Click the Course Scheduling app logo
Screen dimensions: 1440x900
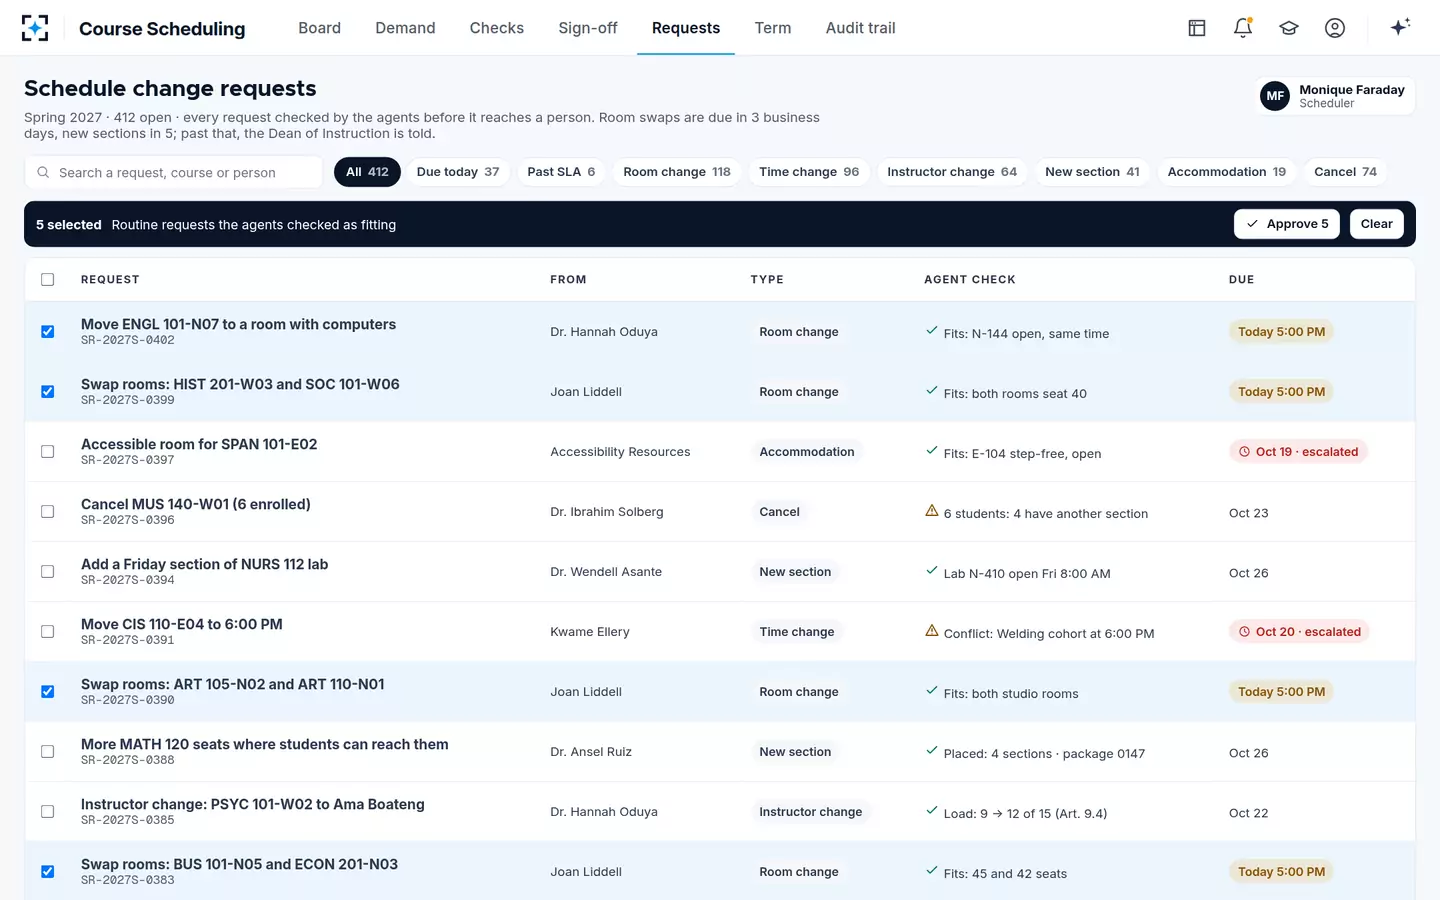(35, 28)
